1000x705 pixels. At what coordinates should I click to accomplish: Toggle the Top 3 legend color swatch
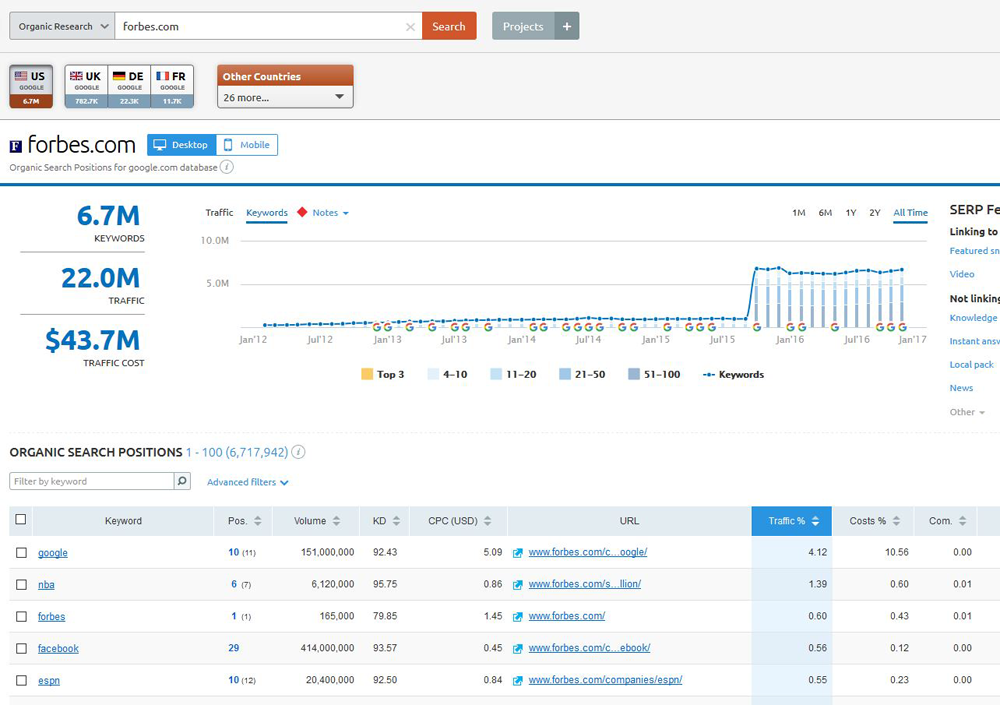click(366, 375)
